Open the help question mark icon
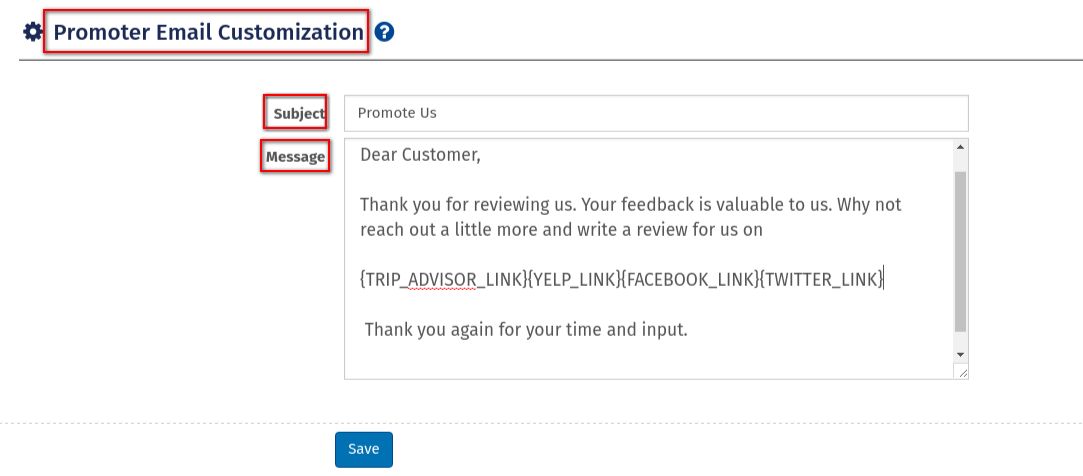 (x=384, y=32)
